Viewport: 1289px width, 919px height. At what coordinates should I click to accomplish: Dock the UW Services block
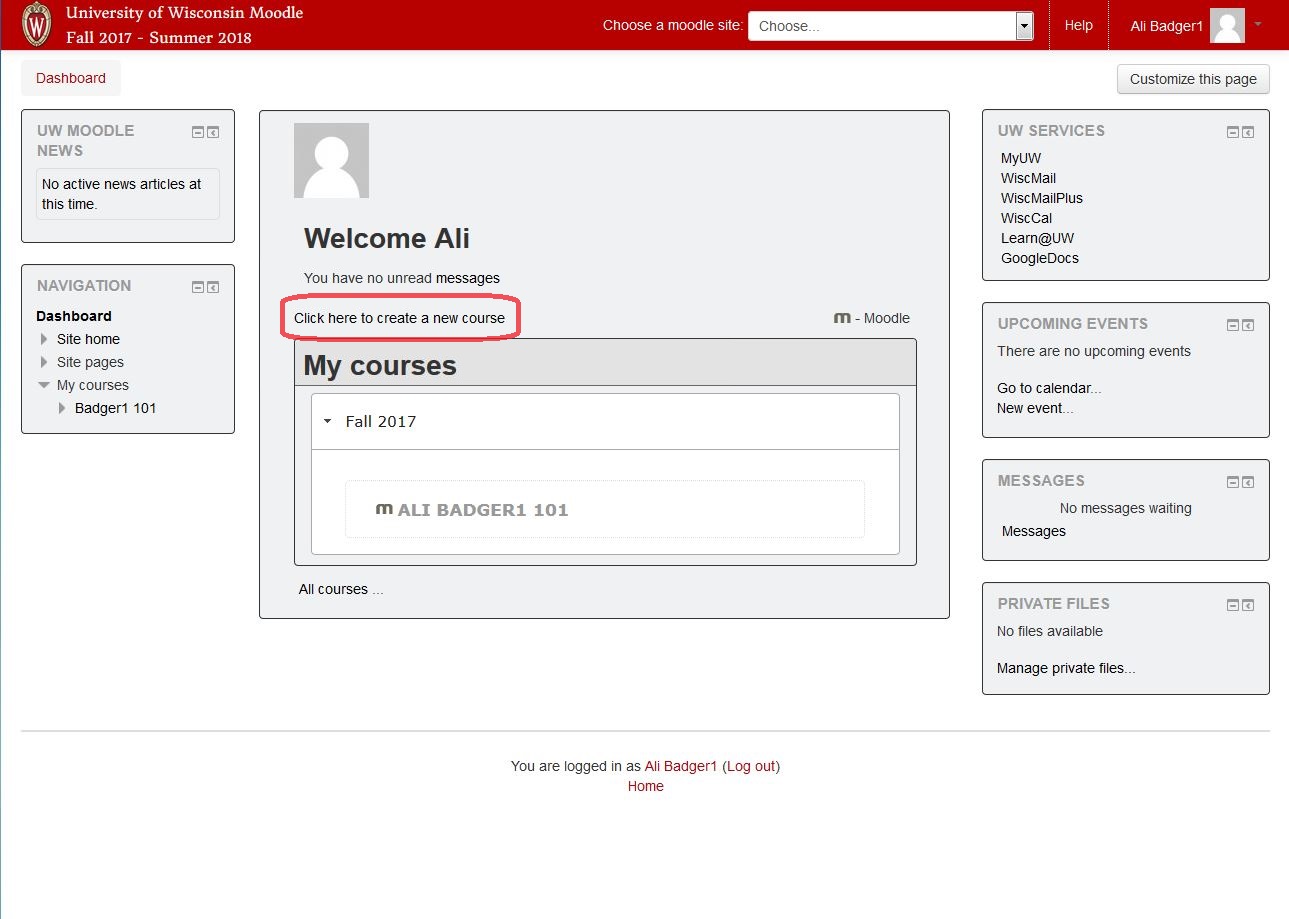pos(1248,132)
